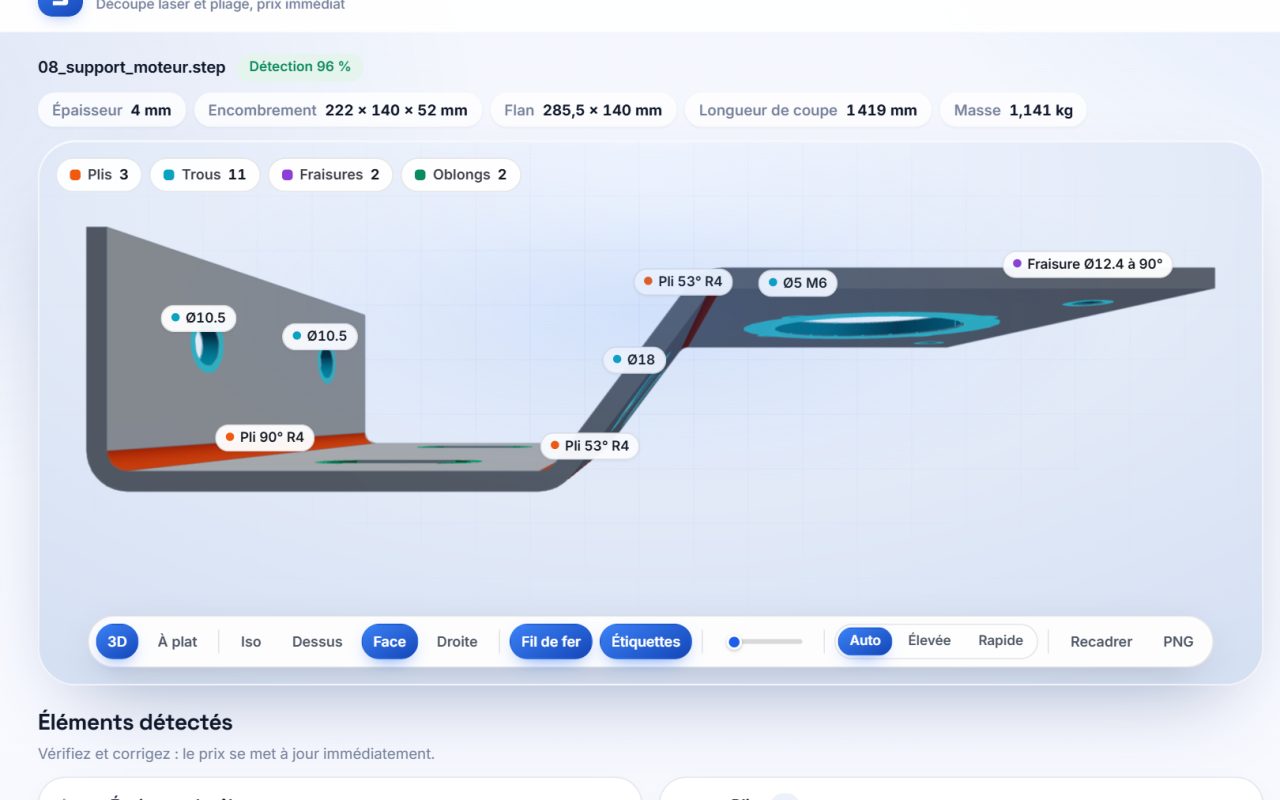1280x800 pixels.
Task: Toggle the Trous 11 legend chip
Action: point(205,175)
